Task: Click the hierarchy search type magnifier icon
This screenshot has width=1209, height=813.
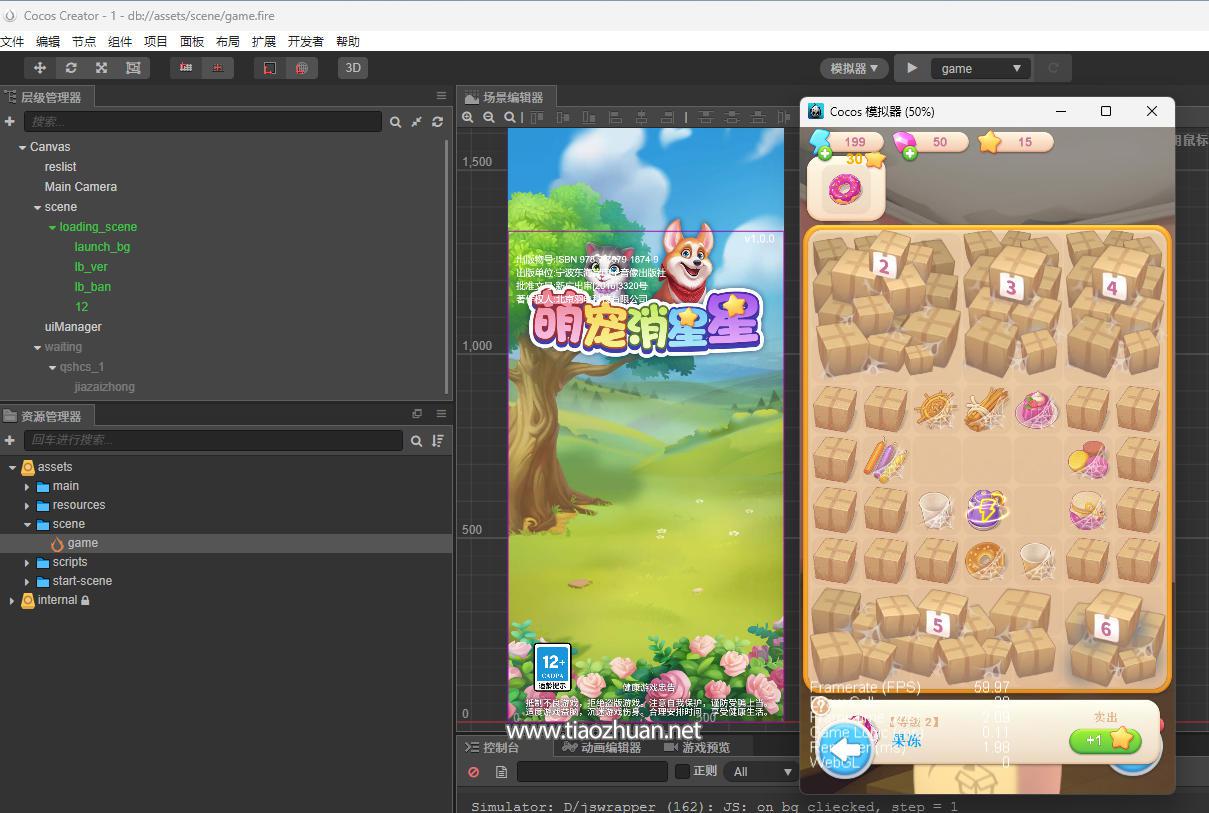Action: [x=396, y=122]
